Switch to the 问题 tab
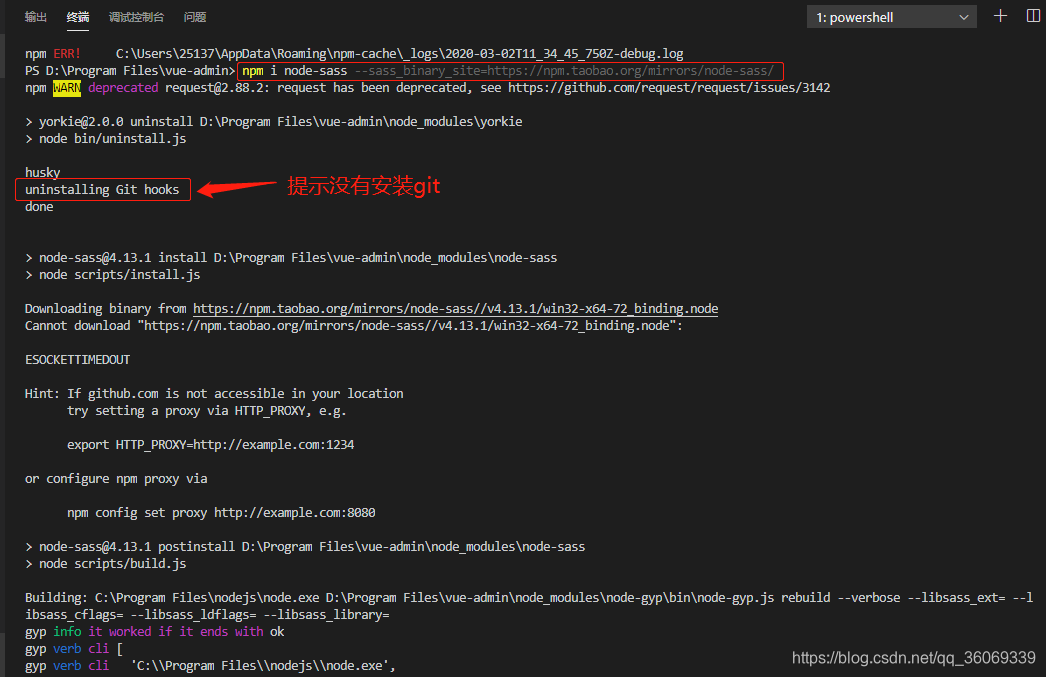Image resolution: width=1046 pixels, height=677 pixels. coord(196,16)
